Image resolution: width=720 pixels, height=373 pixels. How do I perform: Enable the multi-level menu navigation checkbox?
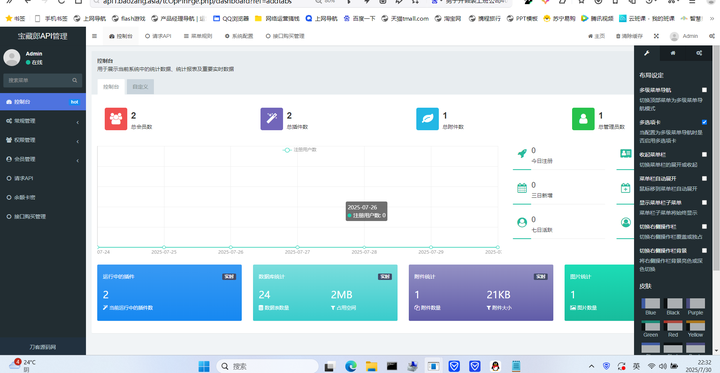point(704,90)
